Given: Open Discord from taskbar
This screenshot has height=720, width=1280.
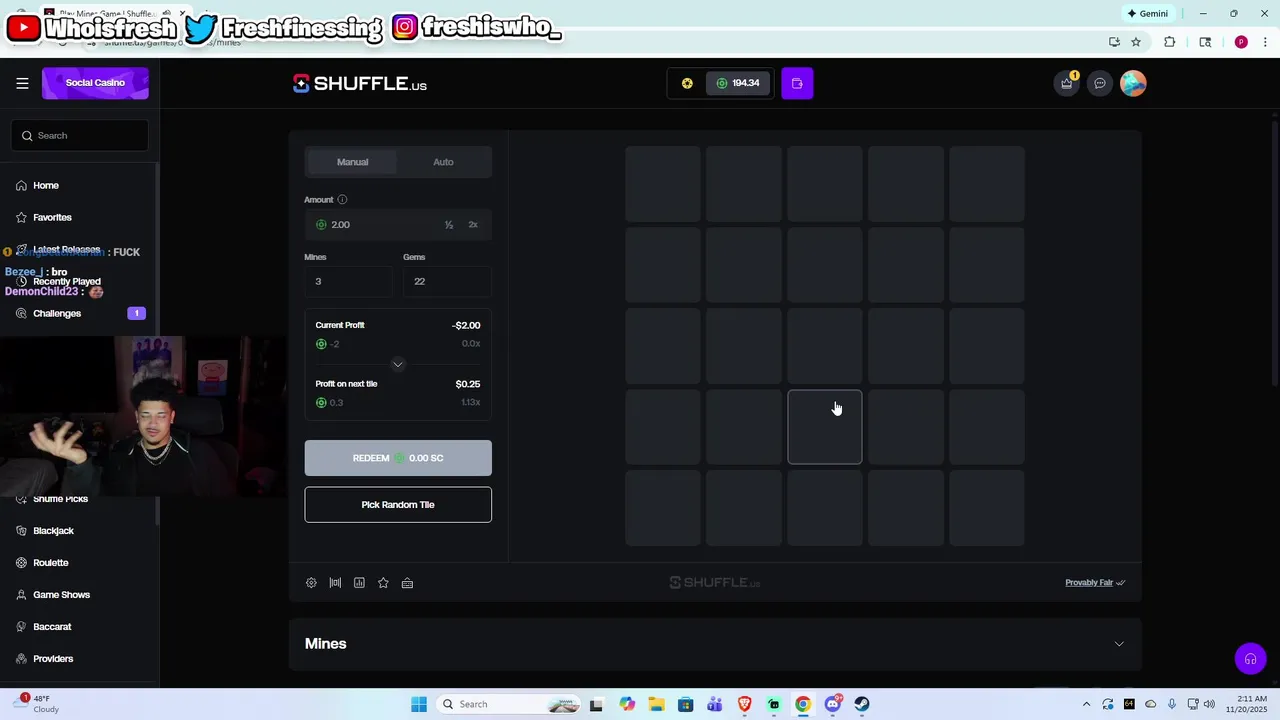Looking at the screenshot, I should click(x=833, y=704).
